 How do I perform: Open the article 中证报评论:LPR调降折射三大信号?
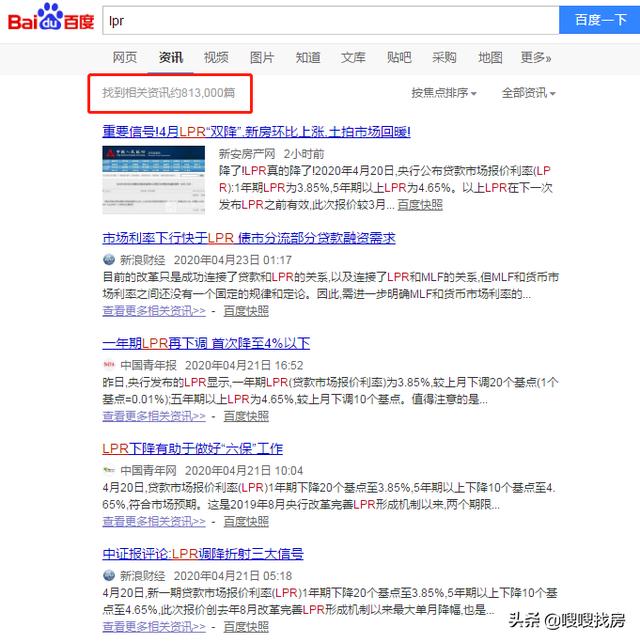[203, 554]
